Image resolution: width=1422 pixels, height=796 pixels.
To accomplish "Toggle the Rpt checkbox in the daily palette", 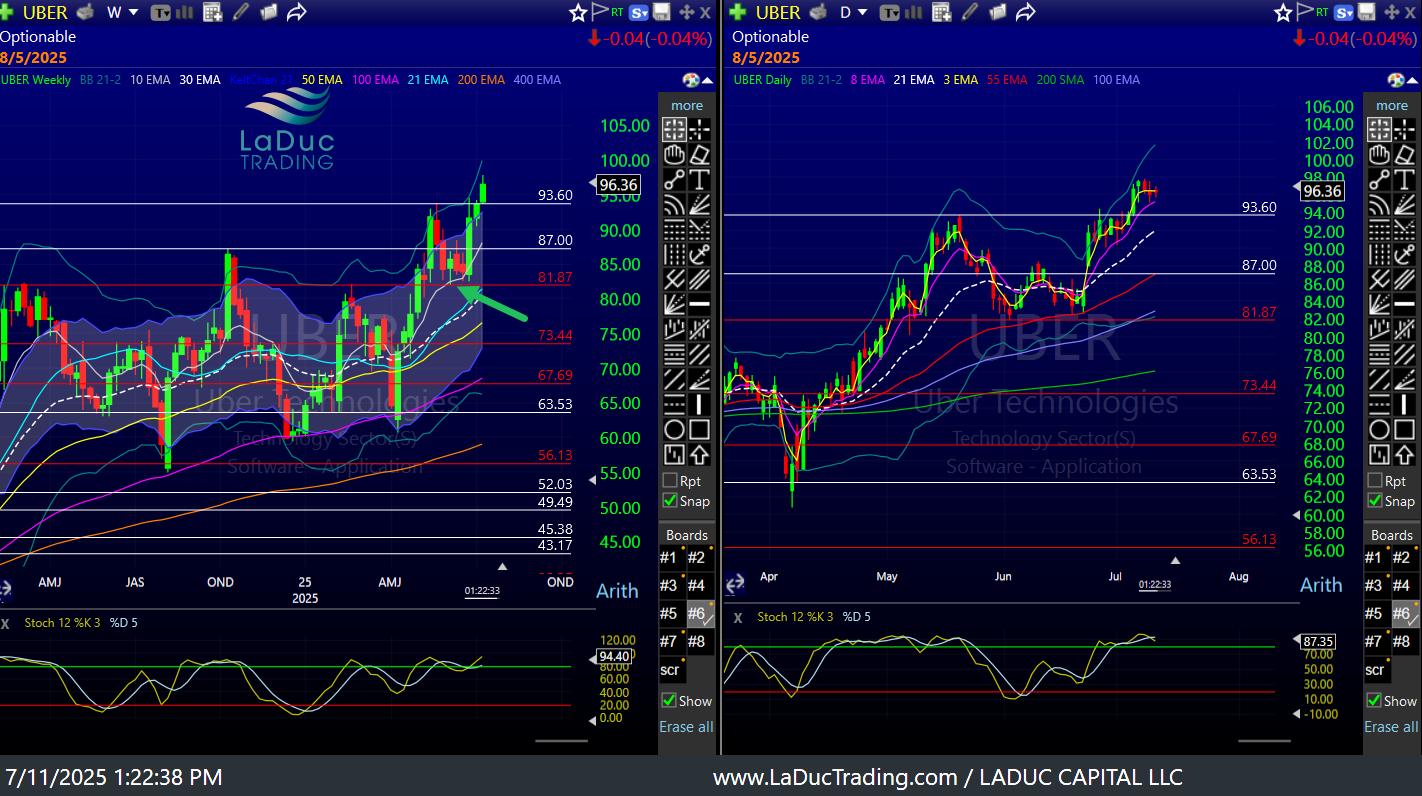I will [x=1375, y=480].
